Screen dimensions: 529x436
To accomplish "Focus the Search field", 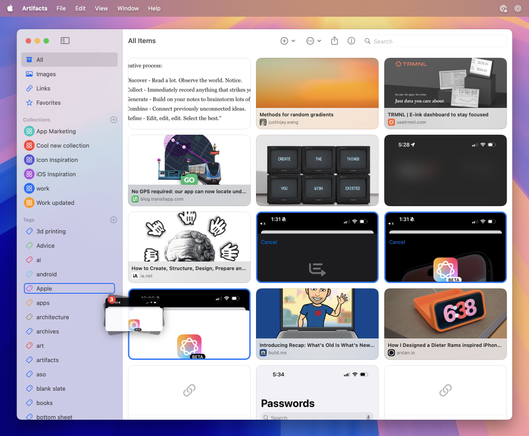I will (434, 41).
